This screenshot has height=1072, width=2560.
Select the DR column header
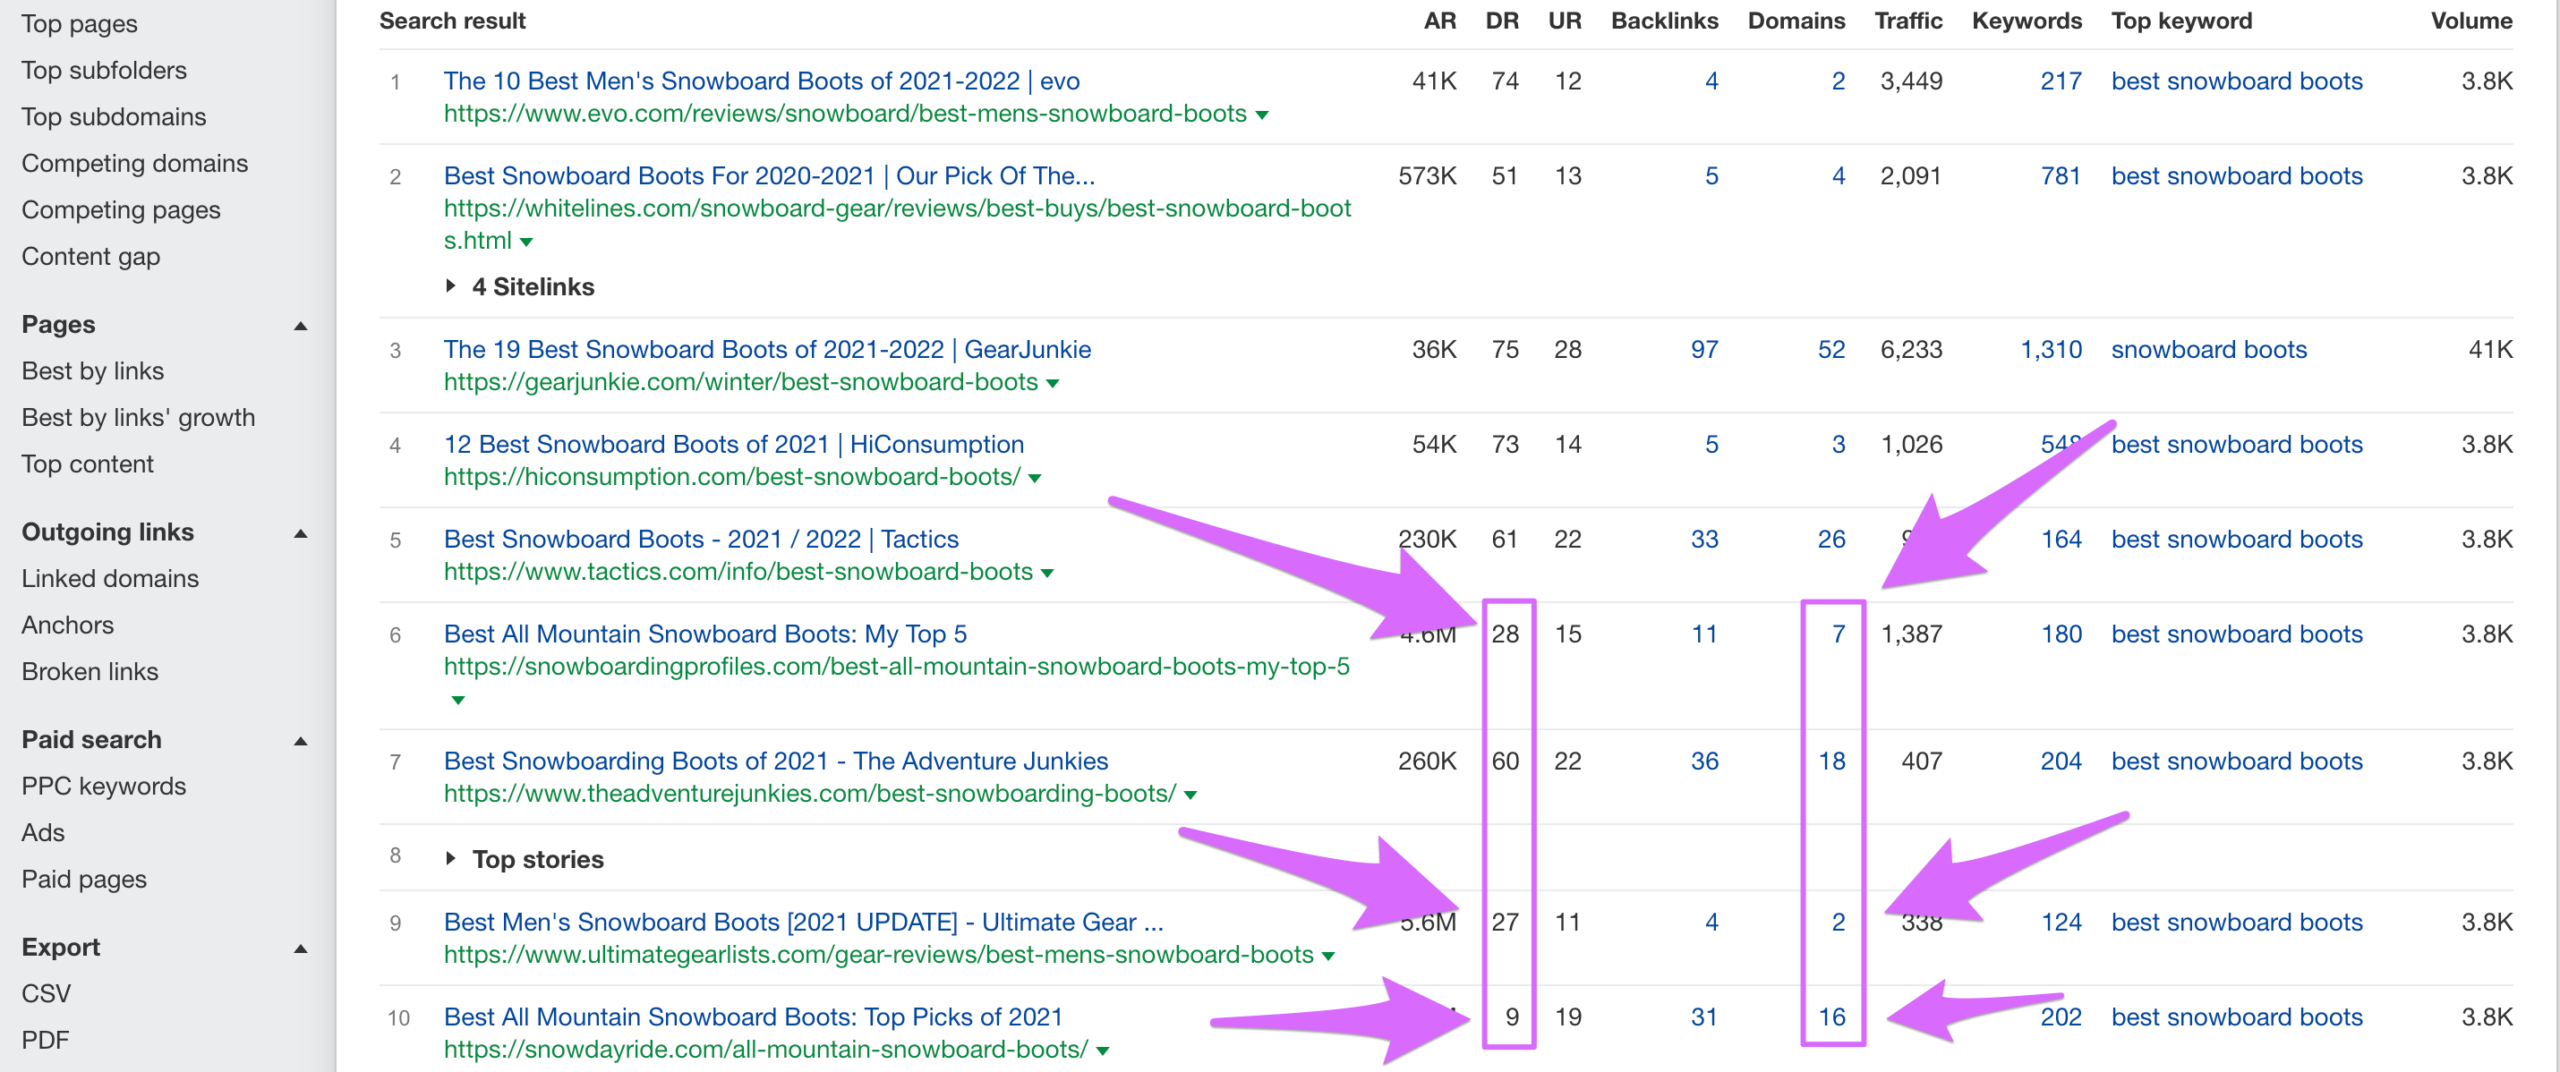coord(1502,21)
